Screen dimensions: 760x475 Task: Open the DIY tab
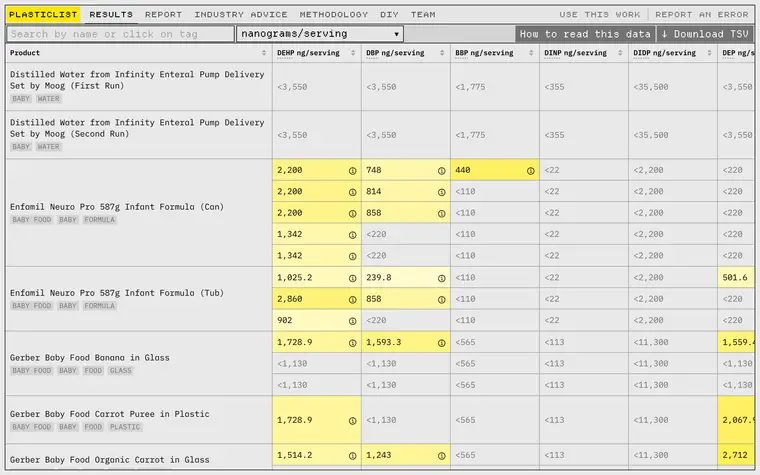point(389,15)
